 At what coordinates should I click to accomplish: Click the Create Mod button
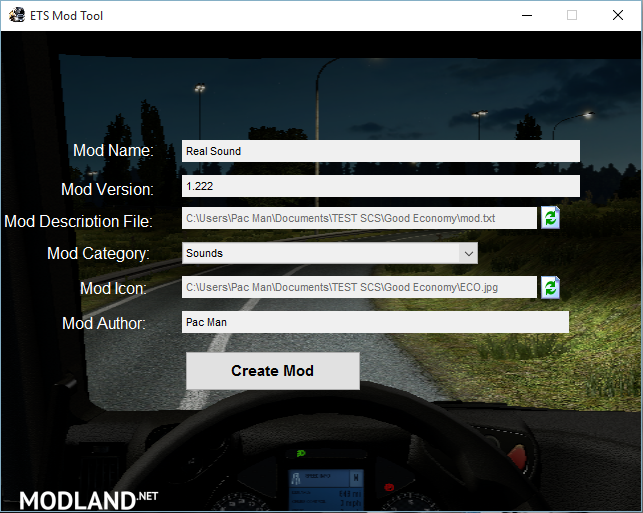point(273,371)
